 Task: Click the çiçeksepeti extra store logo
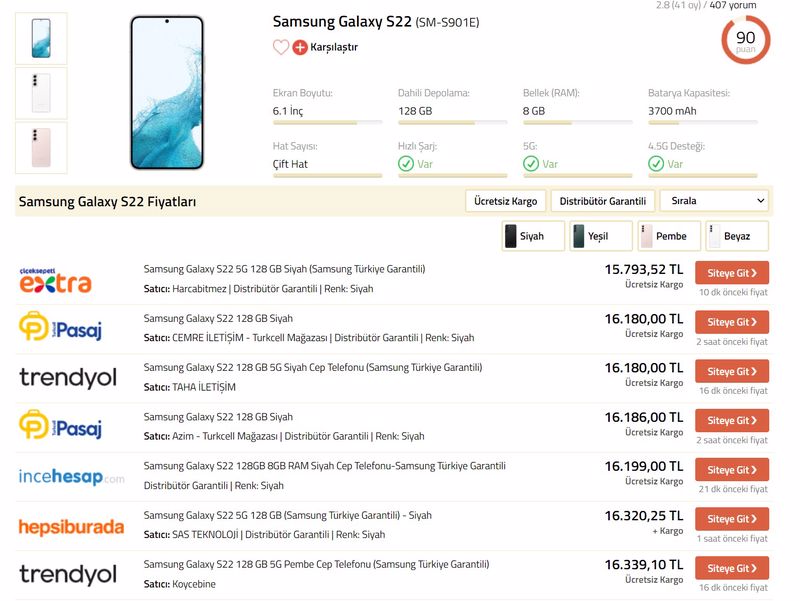(56, 280)
